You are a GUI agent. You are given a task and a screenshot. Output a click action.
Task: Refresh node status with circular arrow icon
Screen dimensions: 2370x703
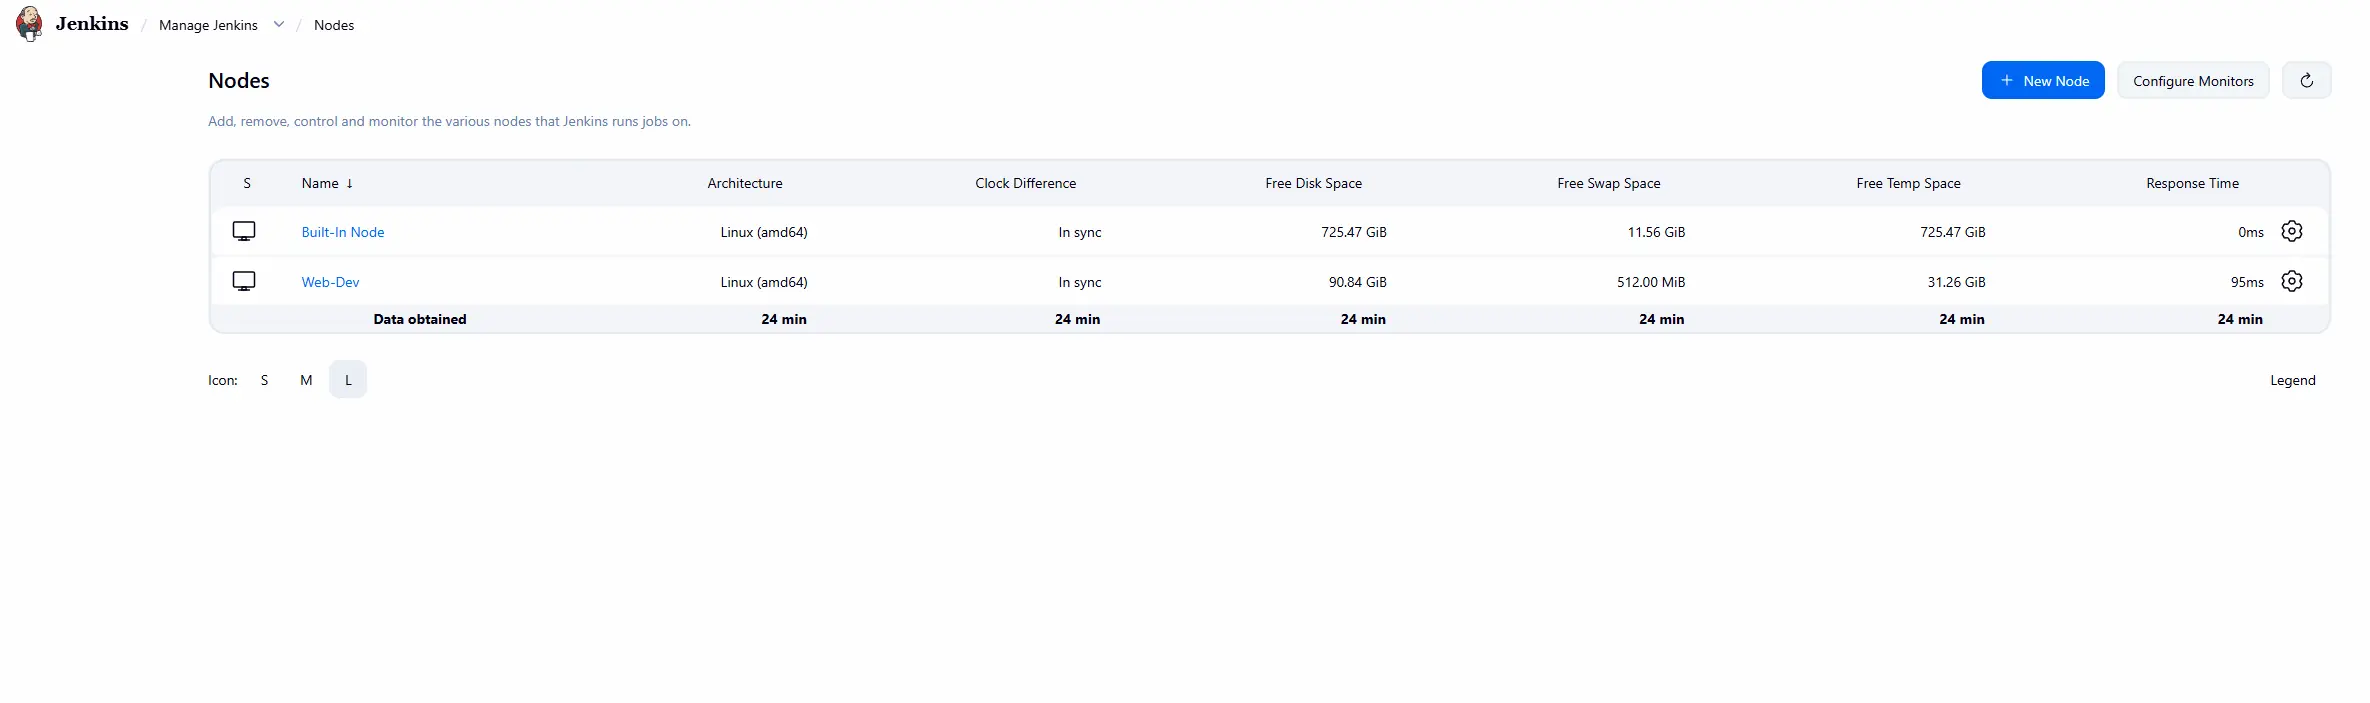[x=2307, y=81]
